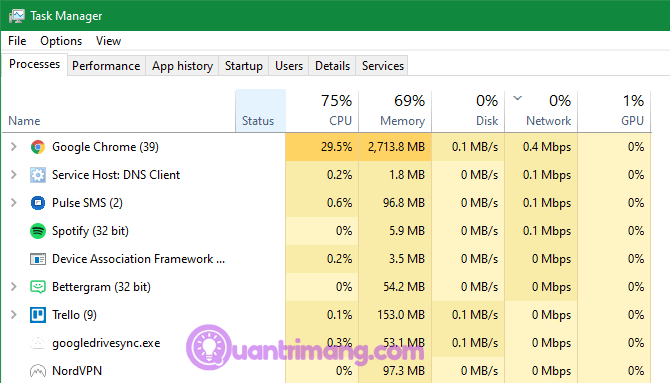Viewport: 670px width, 383px height.
Task: Select the Device Association Framework process name
Action: pyautogui.click(x=138, y=259)
